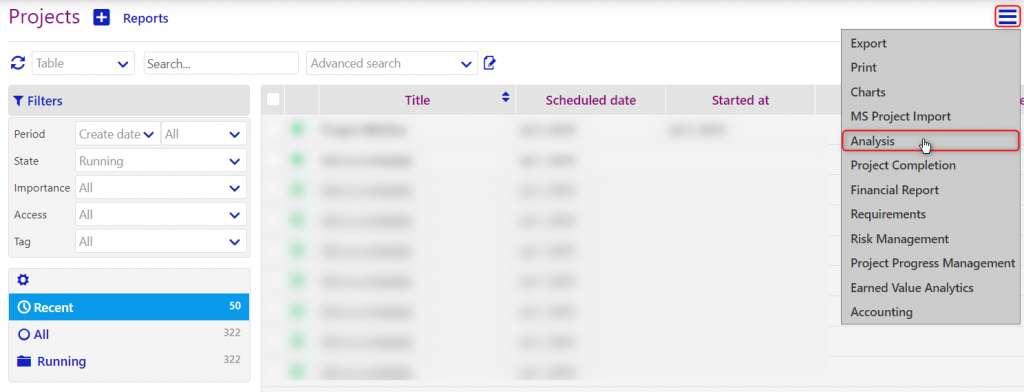This screenshot has width=1024, height=392.
Task: Select the All projects list entry
Action: pyautogui.click(x=129, y=334)
